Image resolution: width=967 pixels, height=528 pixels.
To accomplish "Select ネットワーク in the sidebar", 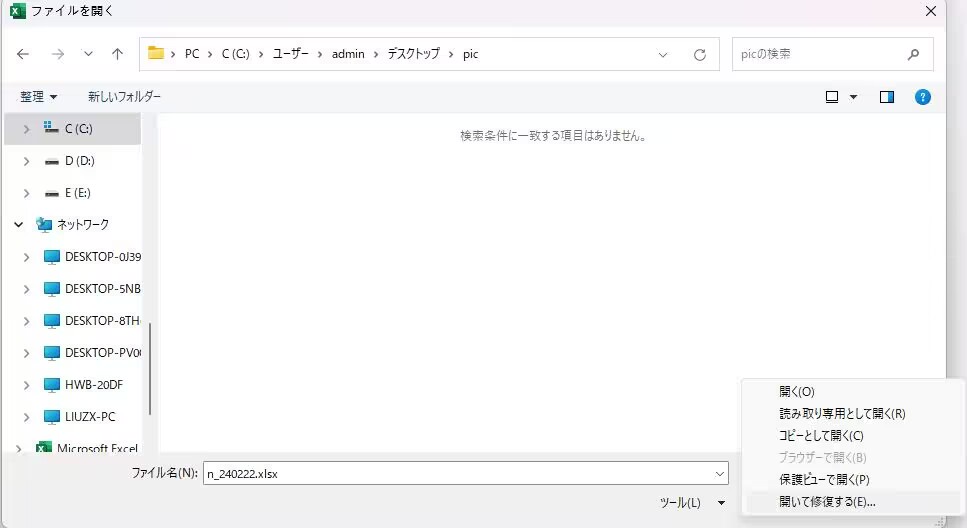I will pos(73,225).
